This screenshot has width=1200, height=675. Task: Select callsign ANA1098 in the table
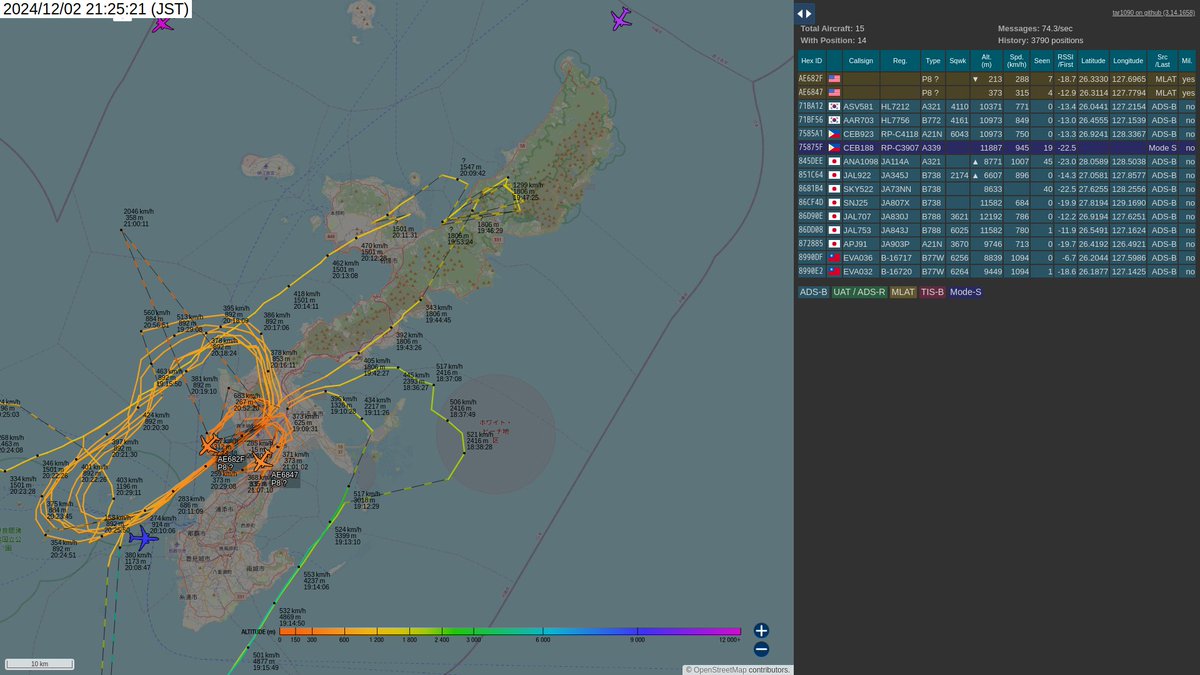pos(860,161)
